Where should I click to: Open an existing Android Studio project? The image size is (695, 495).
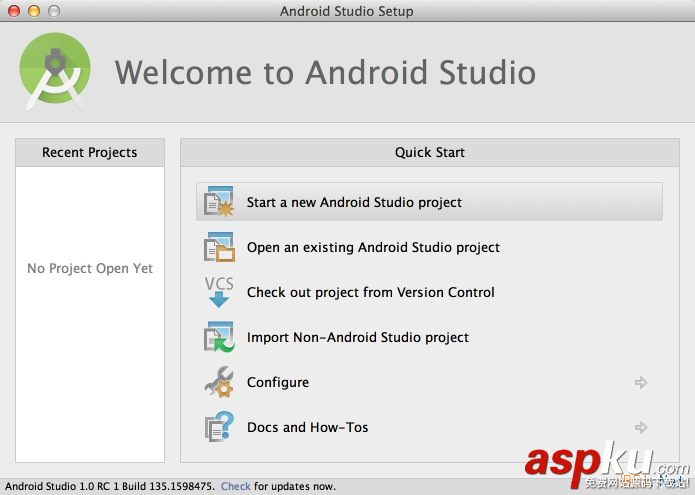coord(373,247)
